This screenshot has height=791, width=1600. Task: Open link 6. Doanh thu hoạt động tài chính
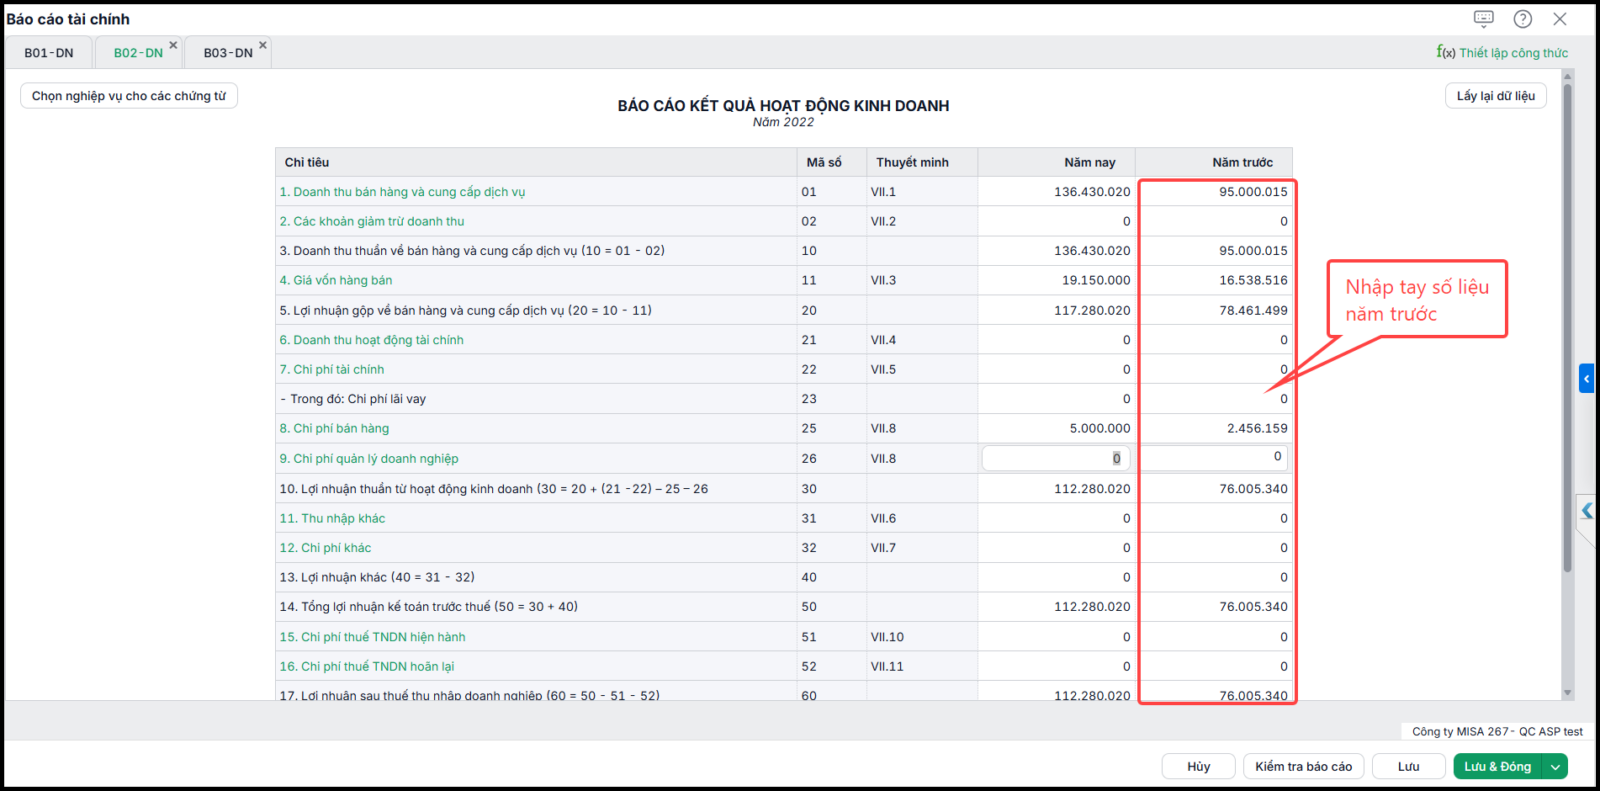tap(372, 340)
